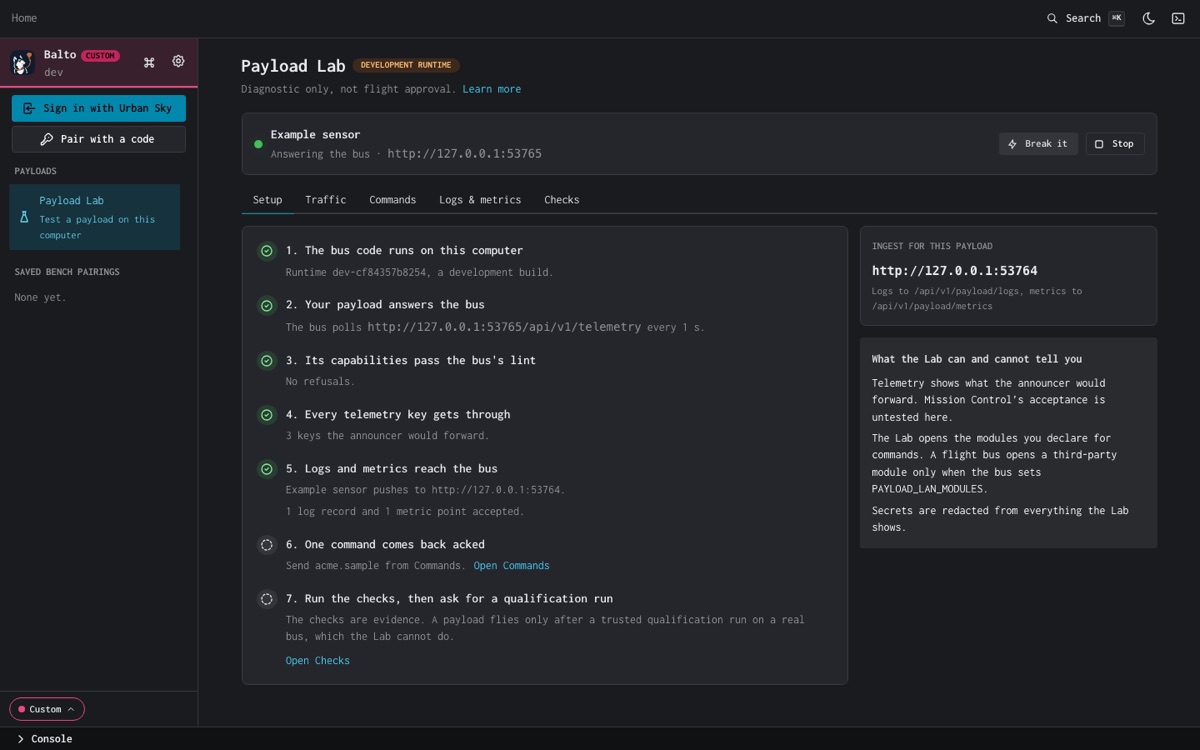Click Pair with a code button

pyautogui.click(x=99, y=139)
